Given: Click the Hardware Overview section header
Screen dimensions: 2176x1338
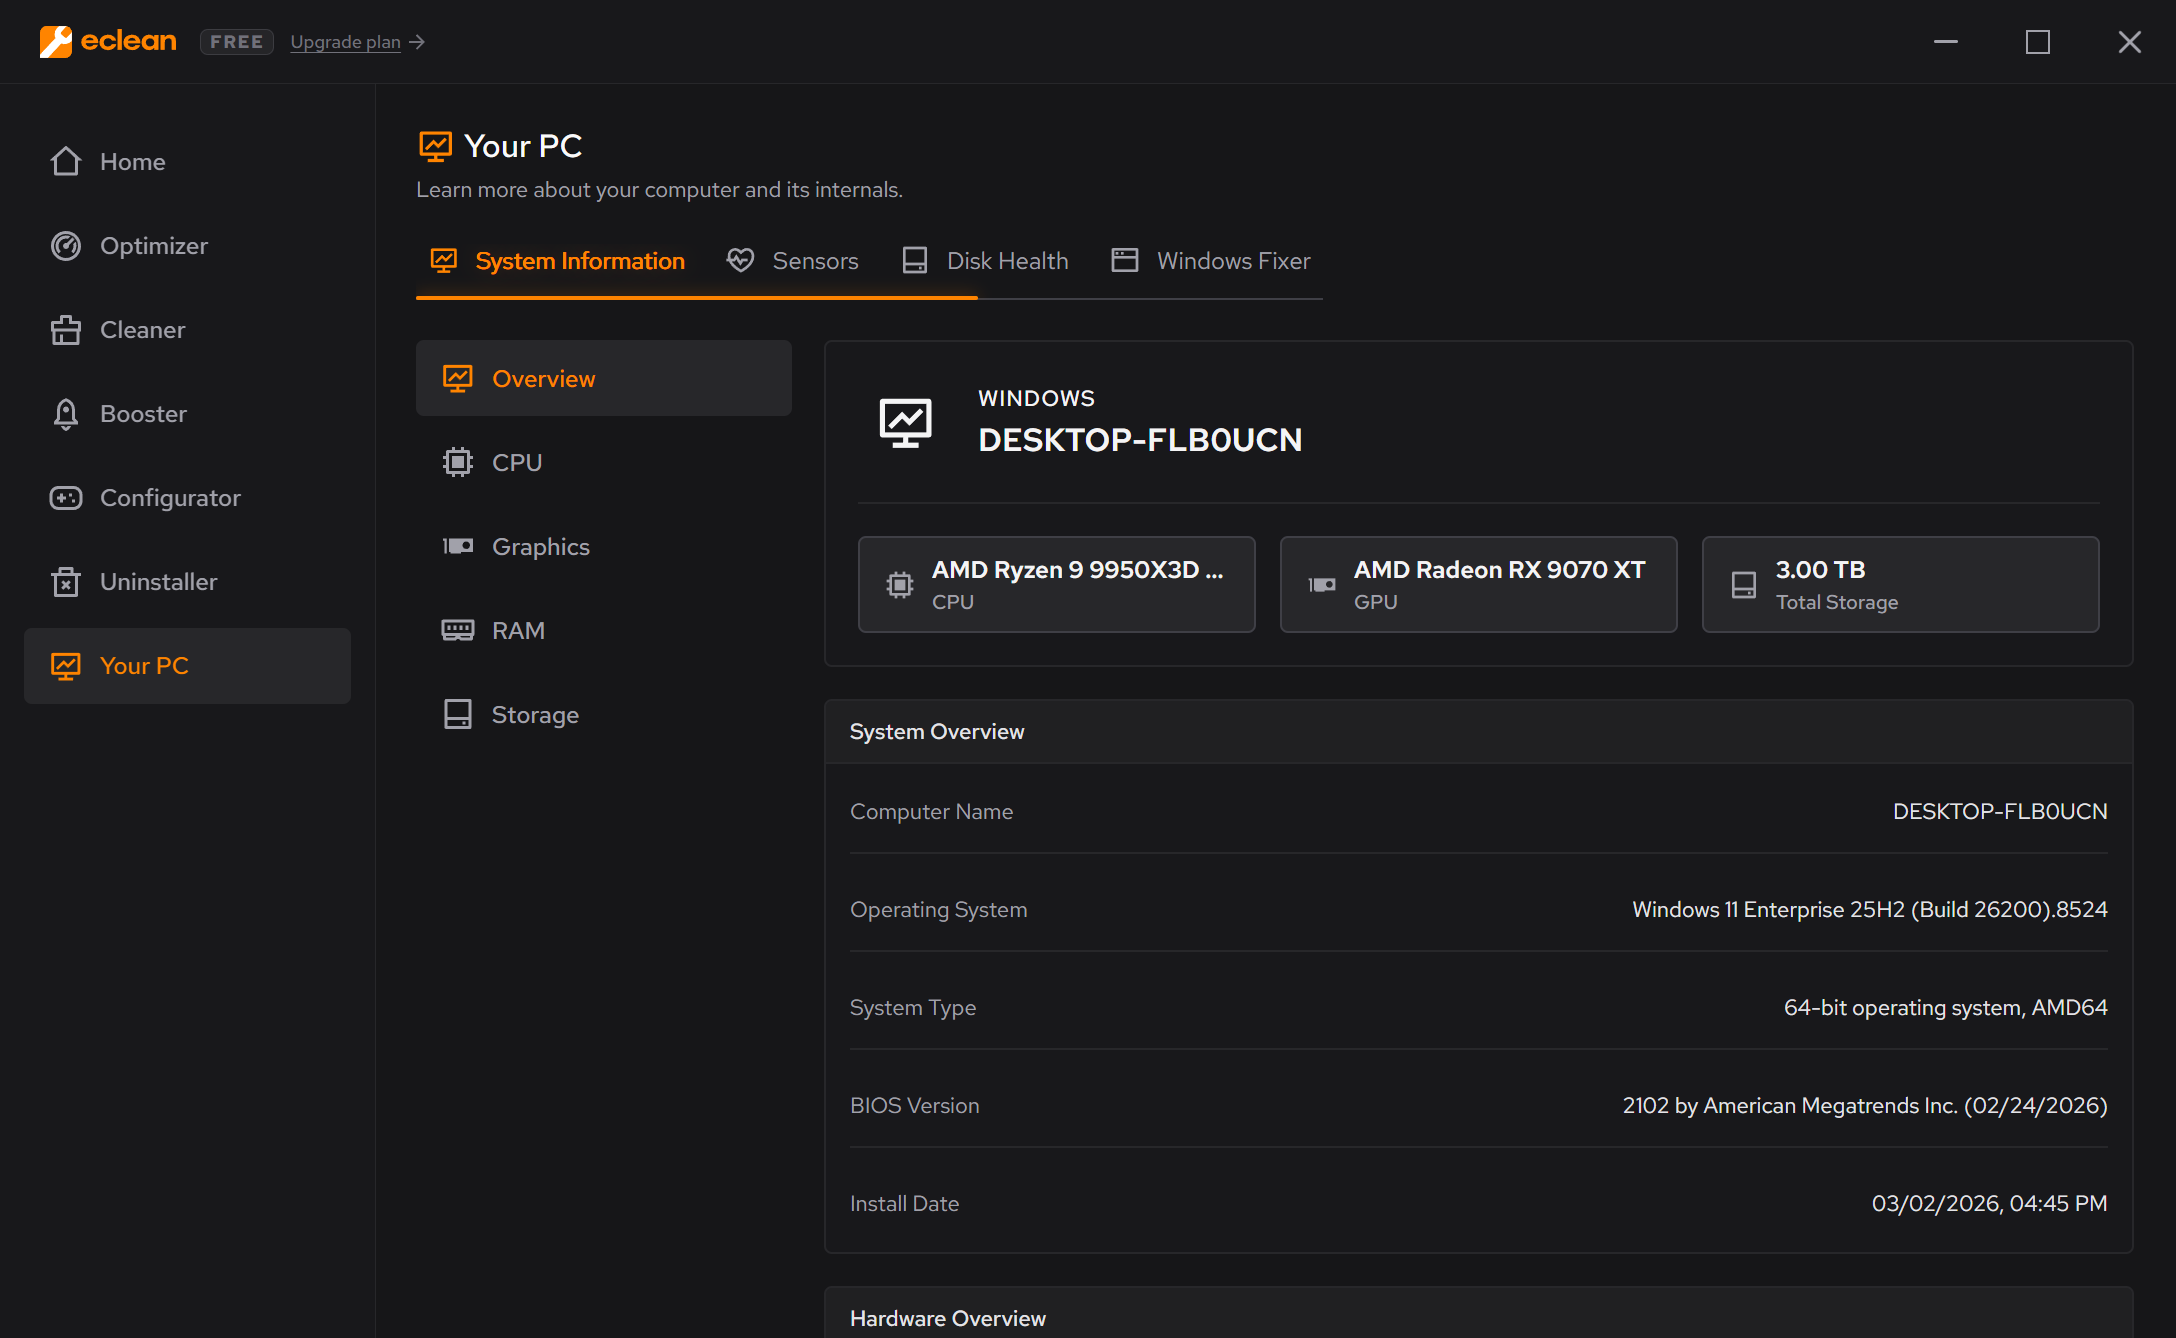Looking at the screenshot, I should pos(1478,1313).
